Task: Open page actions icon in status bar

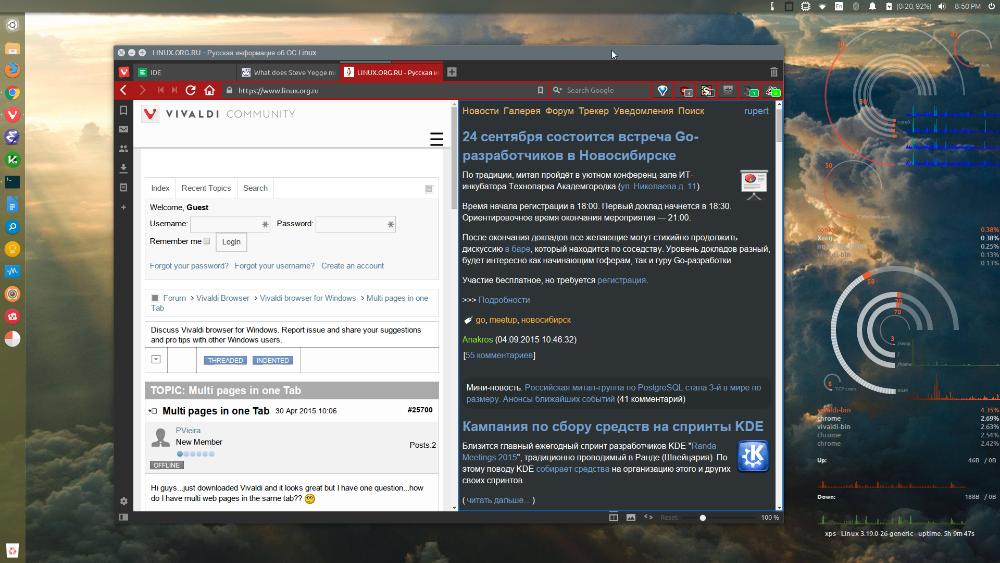Action: pyautogui.click(x=649, y=517)
